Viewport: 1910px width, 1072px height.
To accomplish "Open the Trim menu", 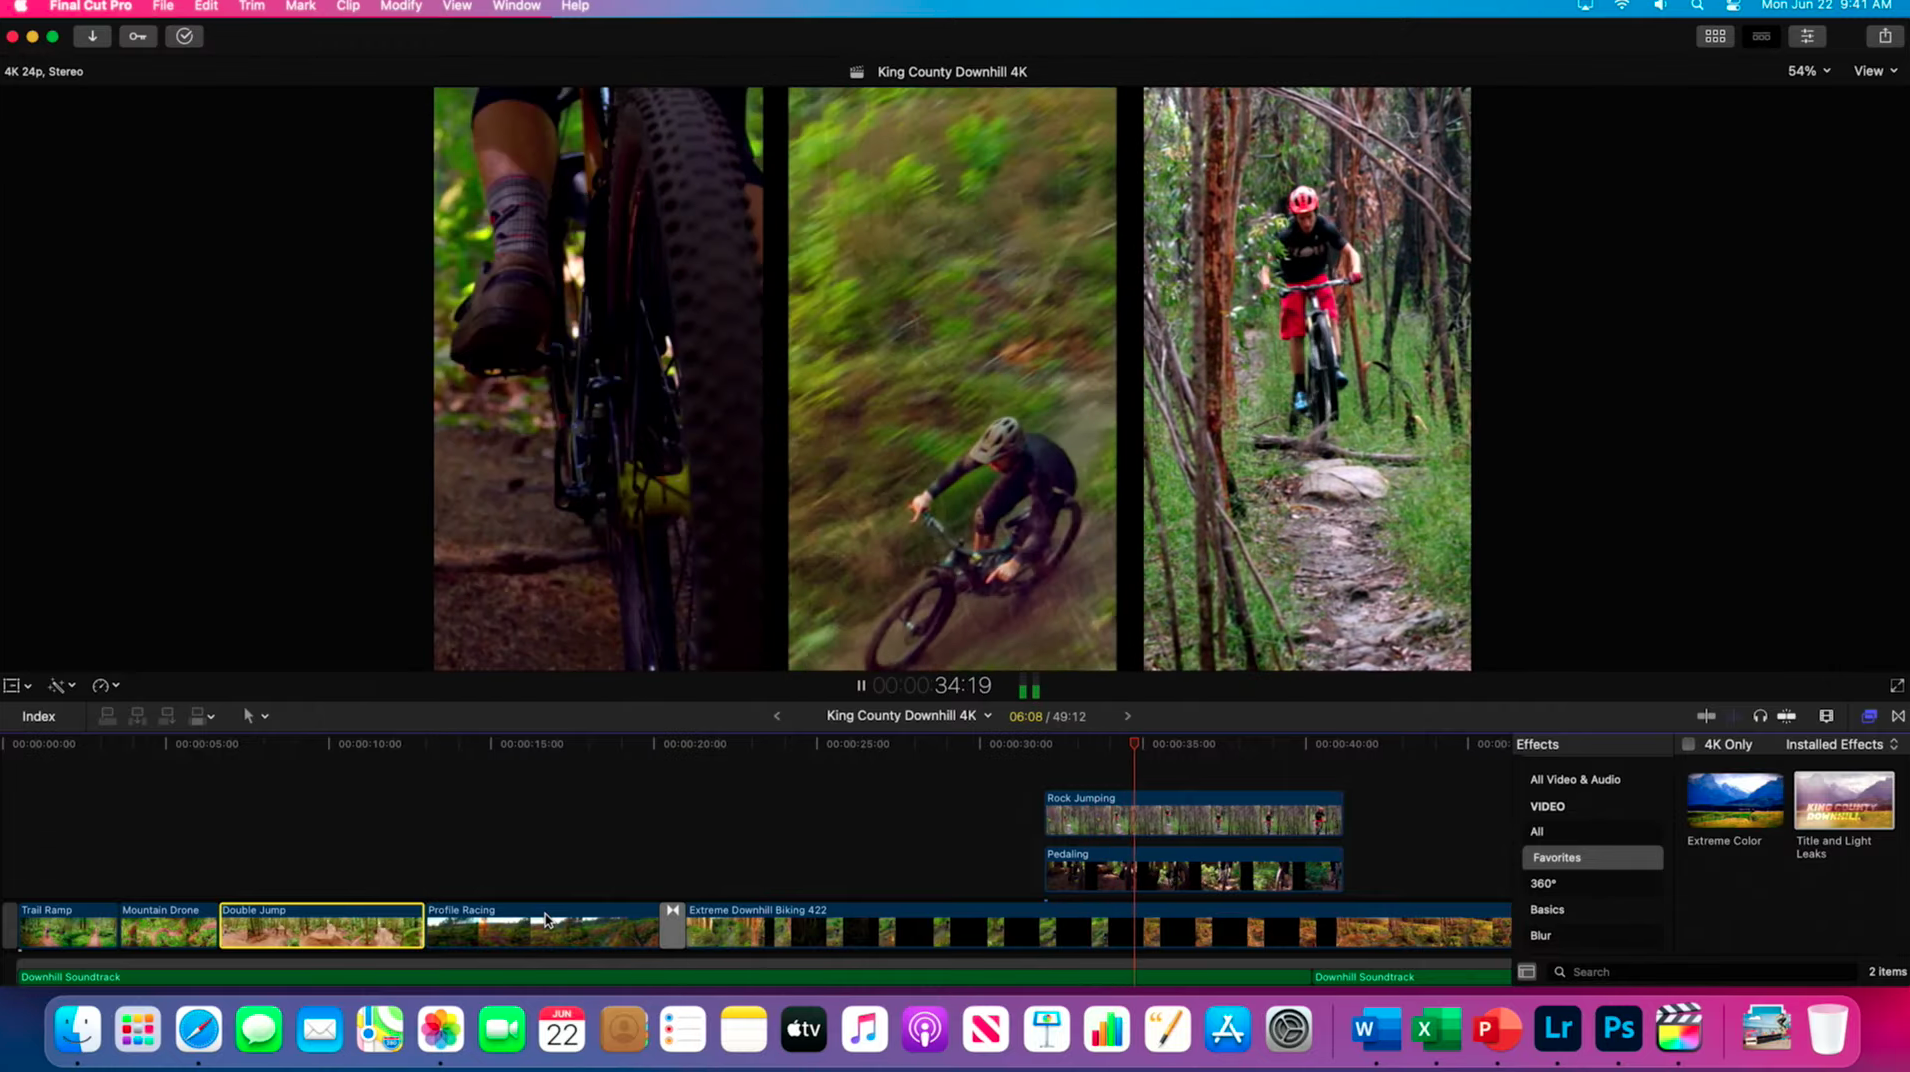I will [252, 6].
